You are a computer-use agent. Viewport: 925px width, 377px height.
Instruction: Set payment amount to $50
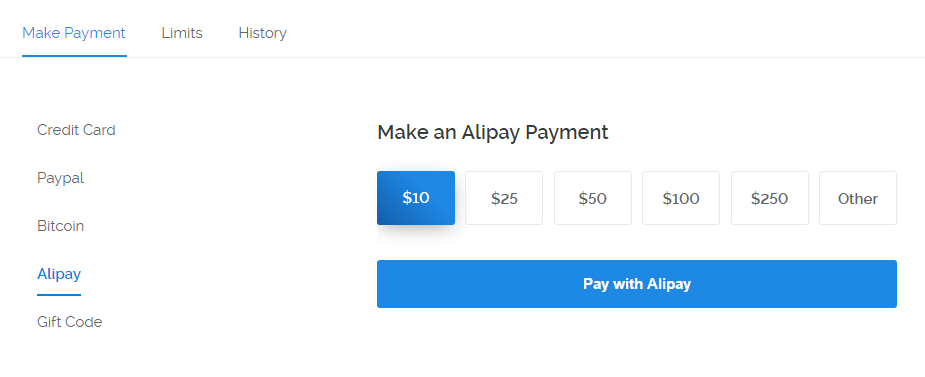click(592, 198)
